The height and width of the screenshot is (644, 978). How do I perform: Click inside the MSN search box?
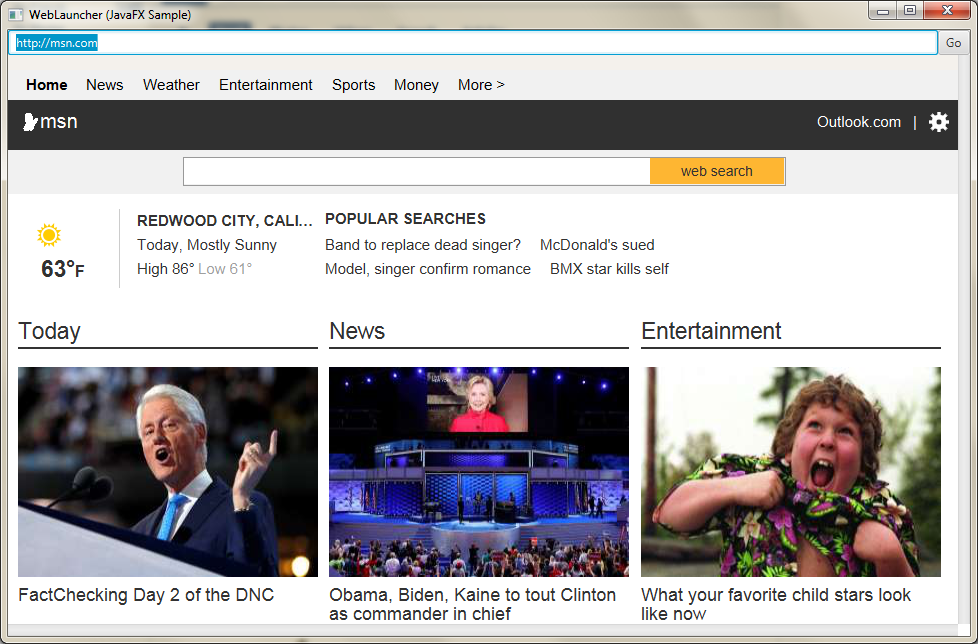[x=416, y=171]
